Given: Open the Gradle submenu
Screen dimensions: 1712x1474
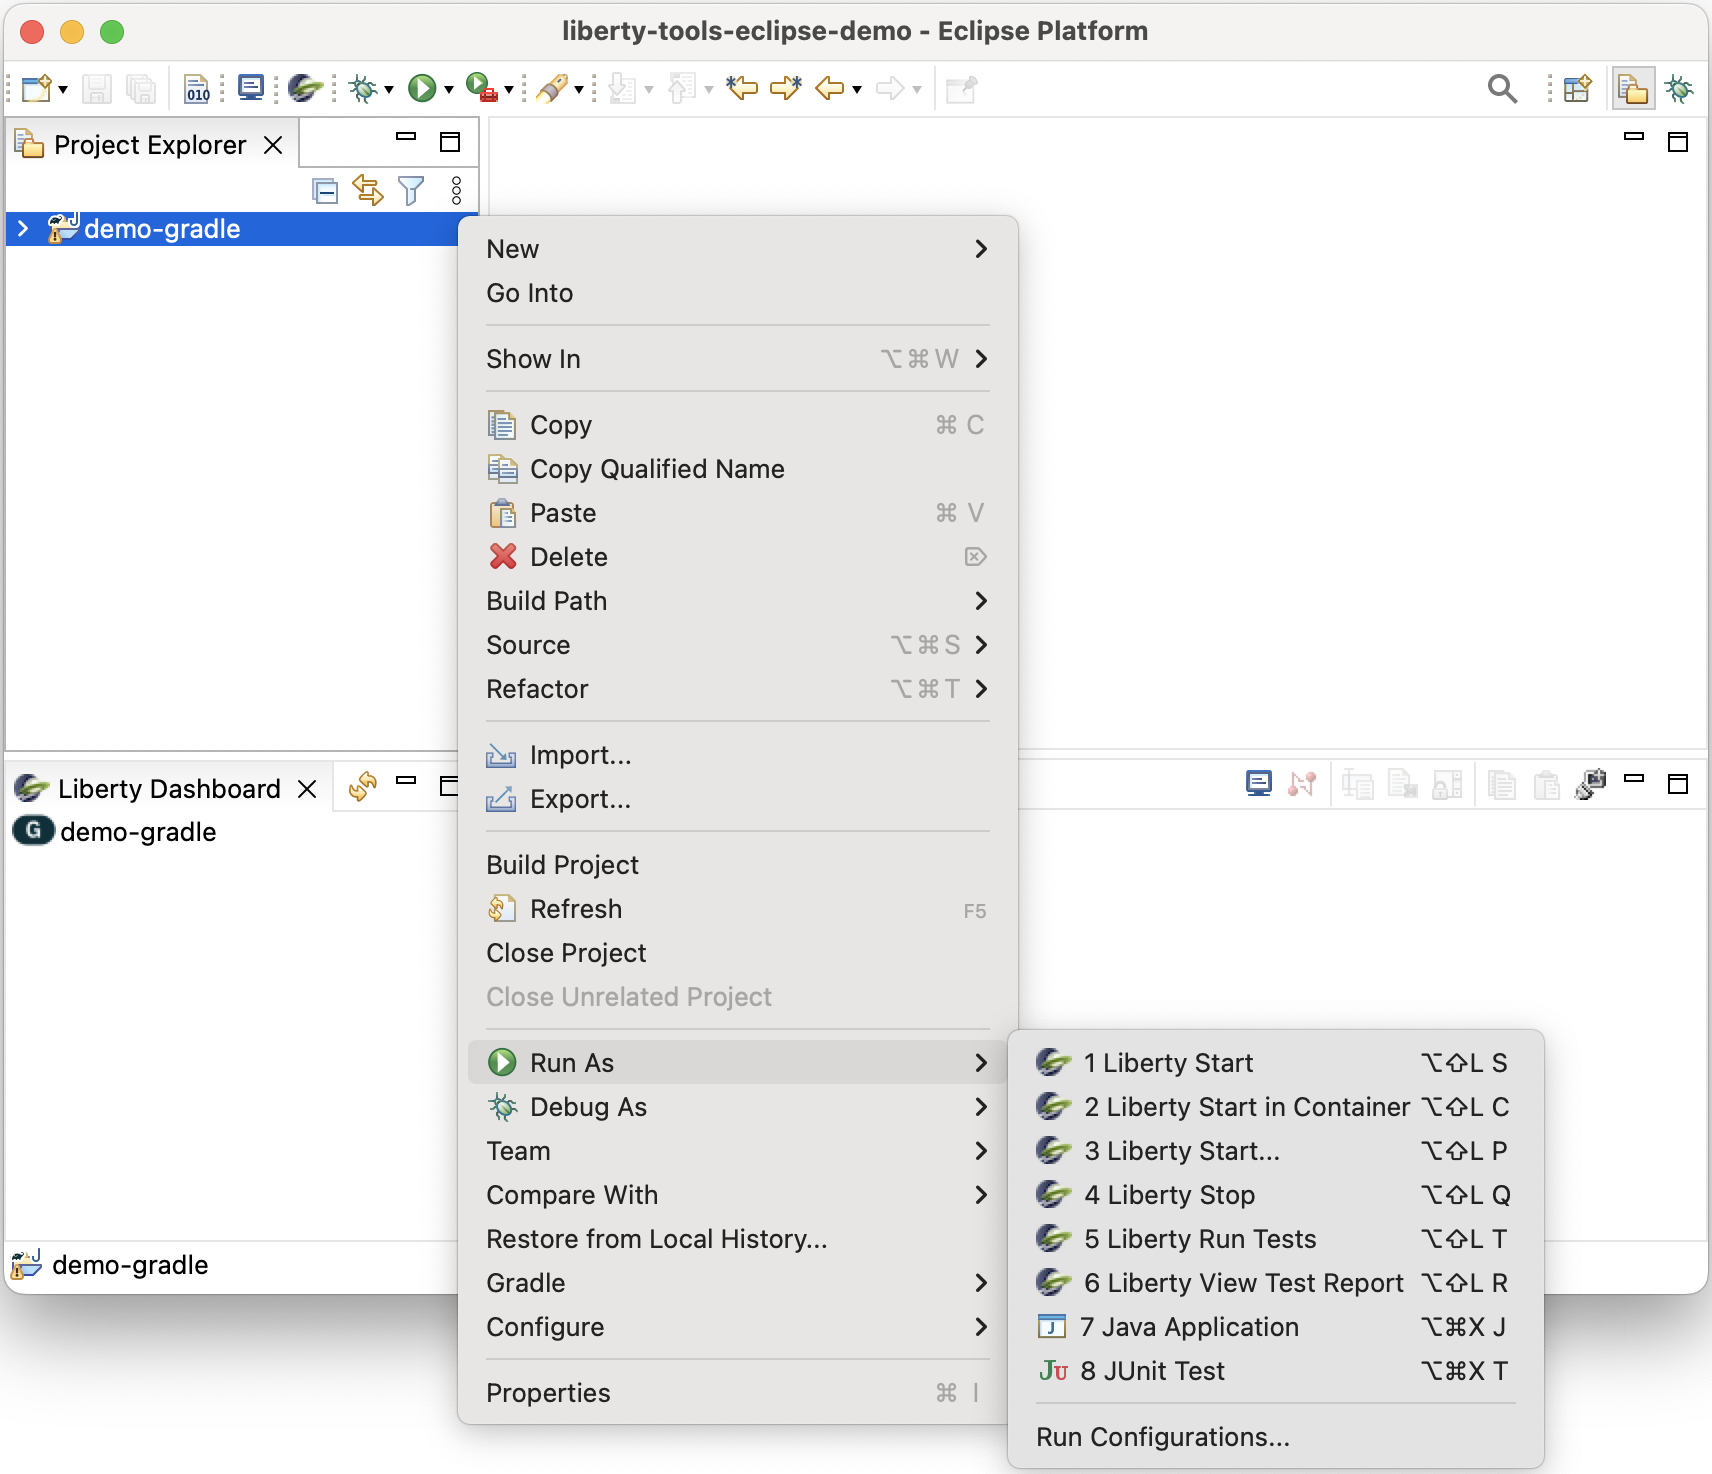Looking at the screenshot, I should (x=737, y=1283).
